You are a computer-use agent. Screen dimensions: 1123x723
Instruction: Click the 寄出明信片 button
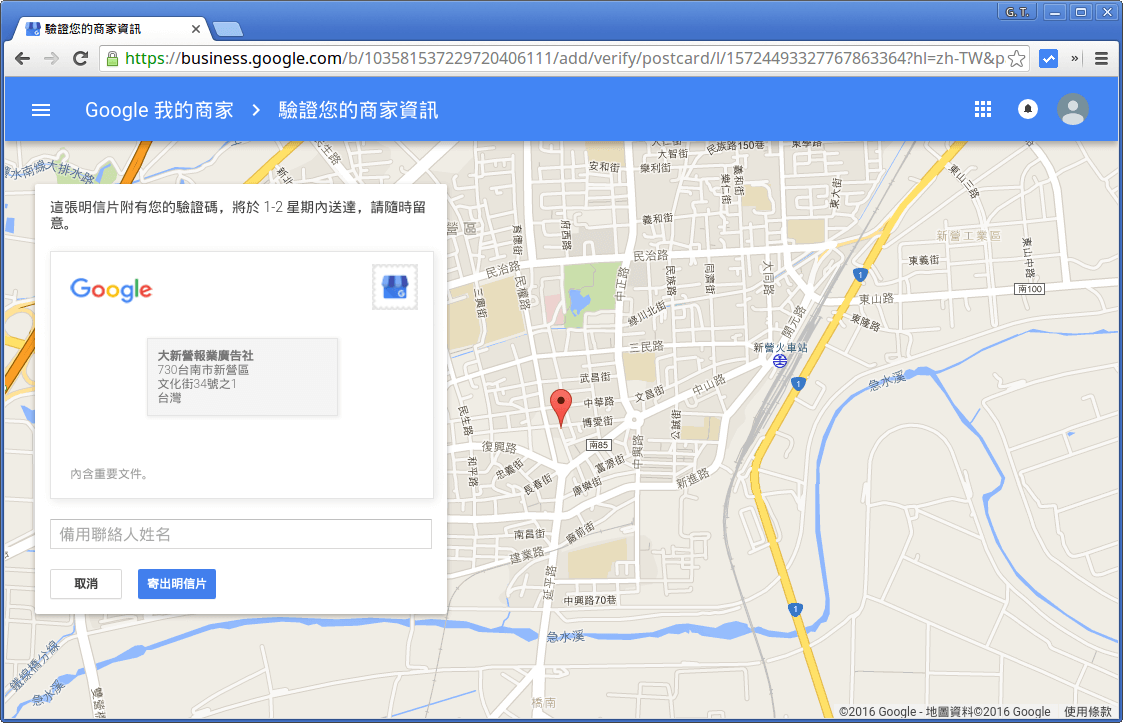pos(176,584)
